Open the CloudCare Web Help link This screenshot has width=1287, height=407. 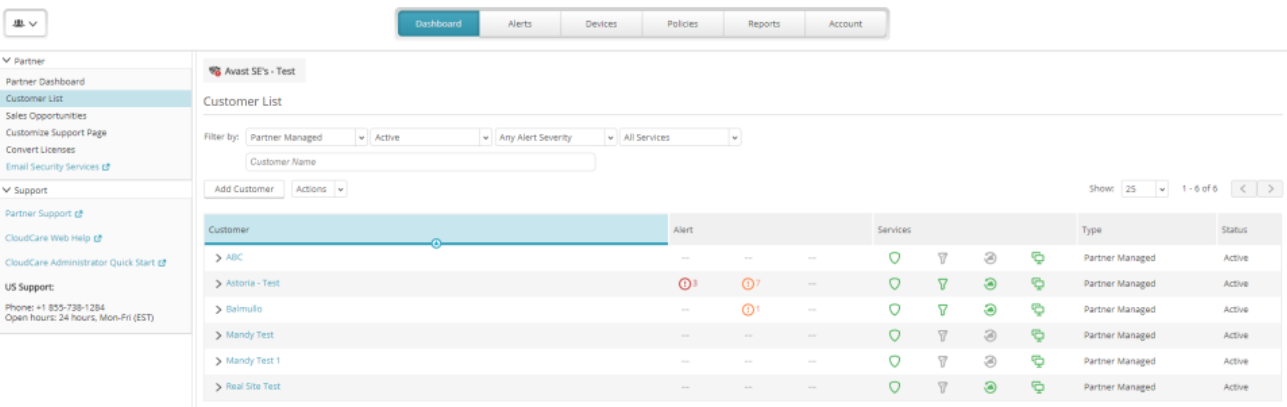[x=54, y=238]
